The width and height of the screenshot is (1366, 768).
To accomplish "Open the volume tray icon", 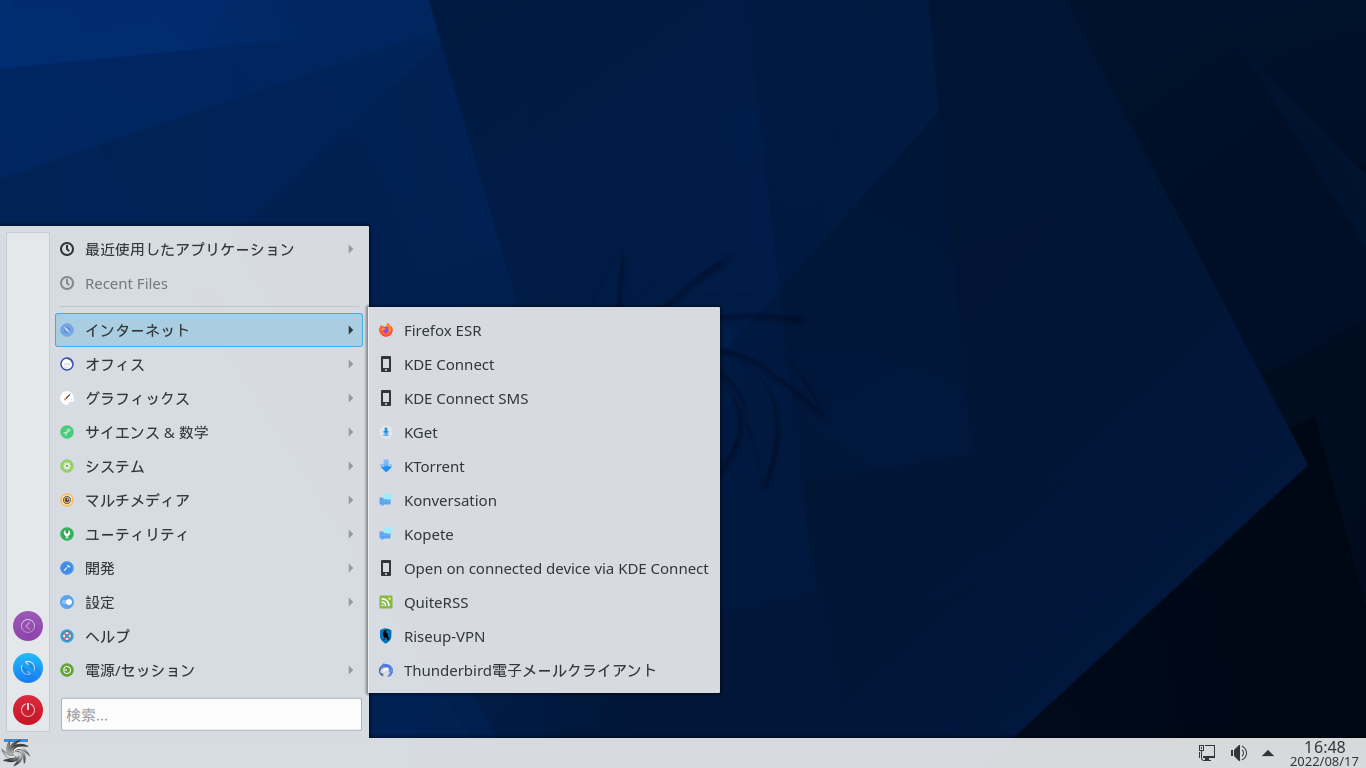I will (x=1238, y=753).
